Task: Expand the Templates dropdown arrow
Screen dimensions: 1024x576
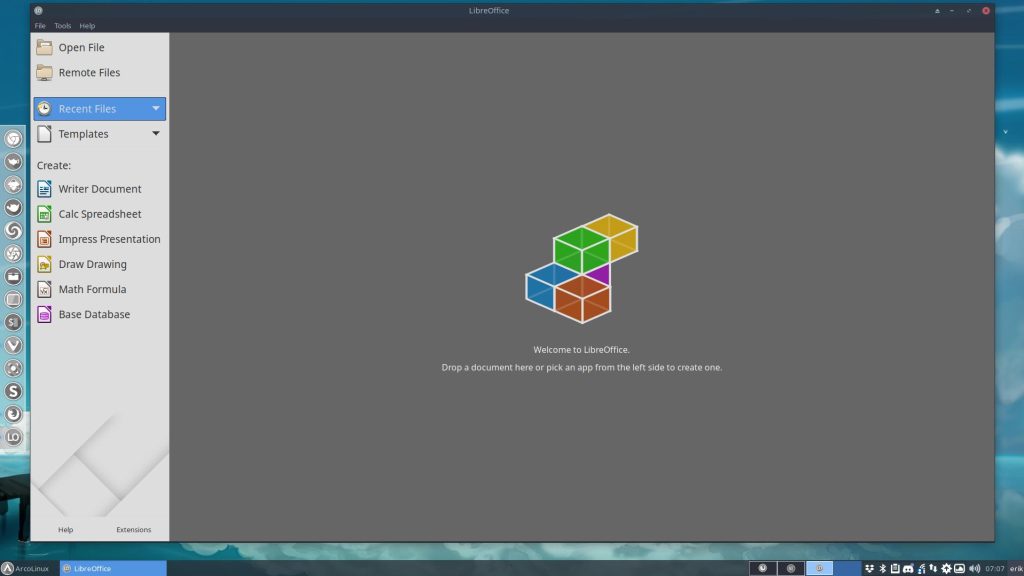Action: (x=156, y=133)
